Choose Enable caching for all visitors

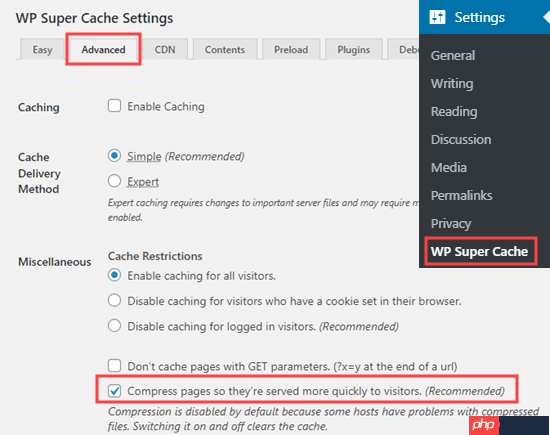(114, 275)
